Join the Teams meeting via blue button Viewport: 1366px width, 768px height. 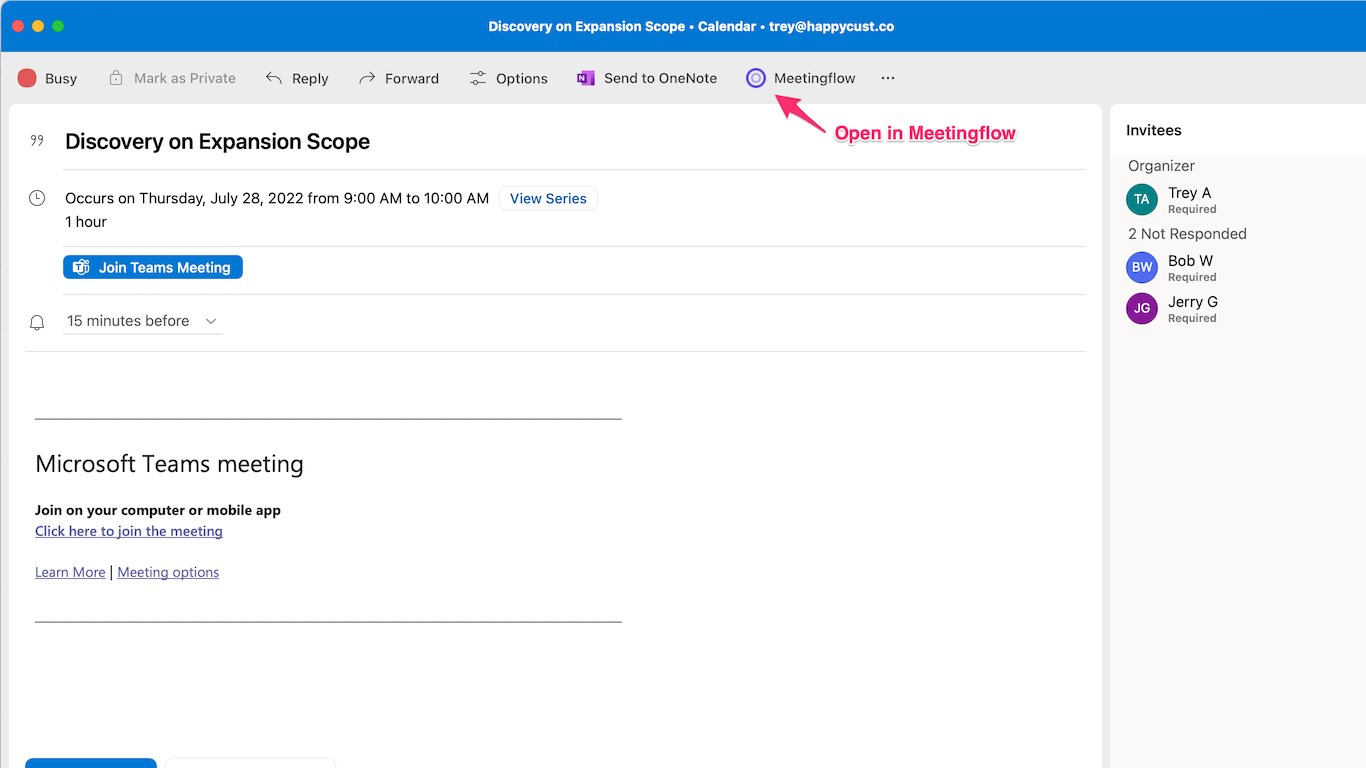tap(153, 267)
